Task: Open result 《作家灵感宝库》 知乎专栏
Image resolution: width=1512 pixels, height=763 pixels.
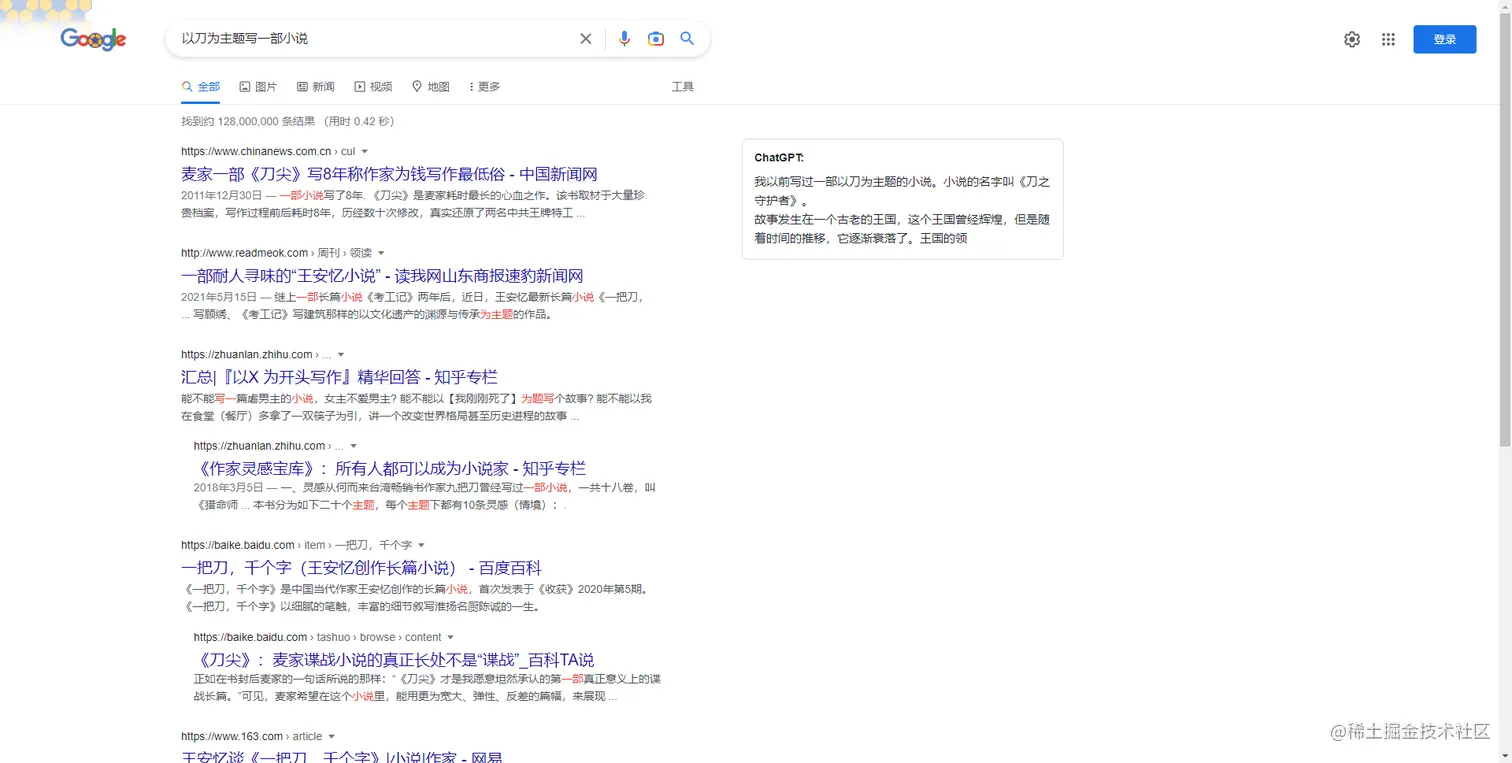Action: coord(390,468)
